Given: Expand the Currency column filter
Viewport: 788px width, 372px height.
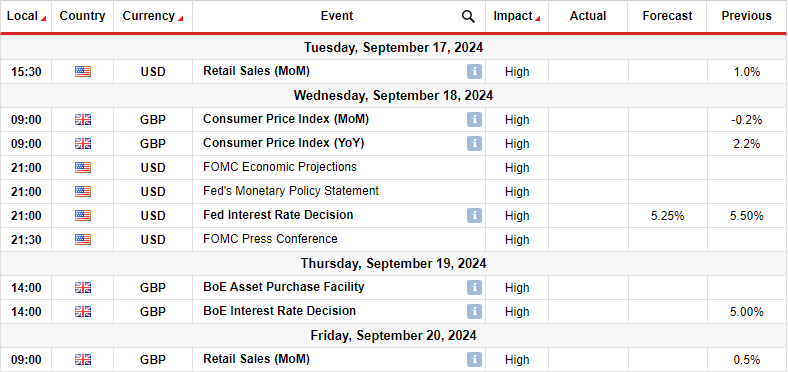Looking at the screenshot, I should [x=180, y=19].
